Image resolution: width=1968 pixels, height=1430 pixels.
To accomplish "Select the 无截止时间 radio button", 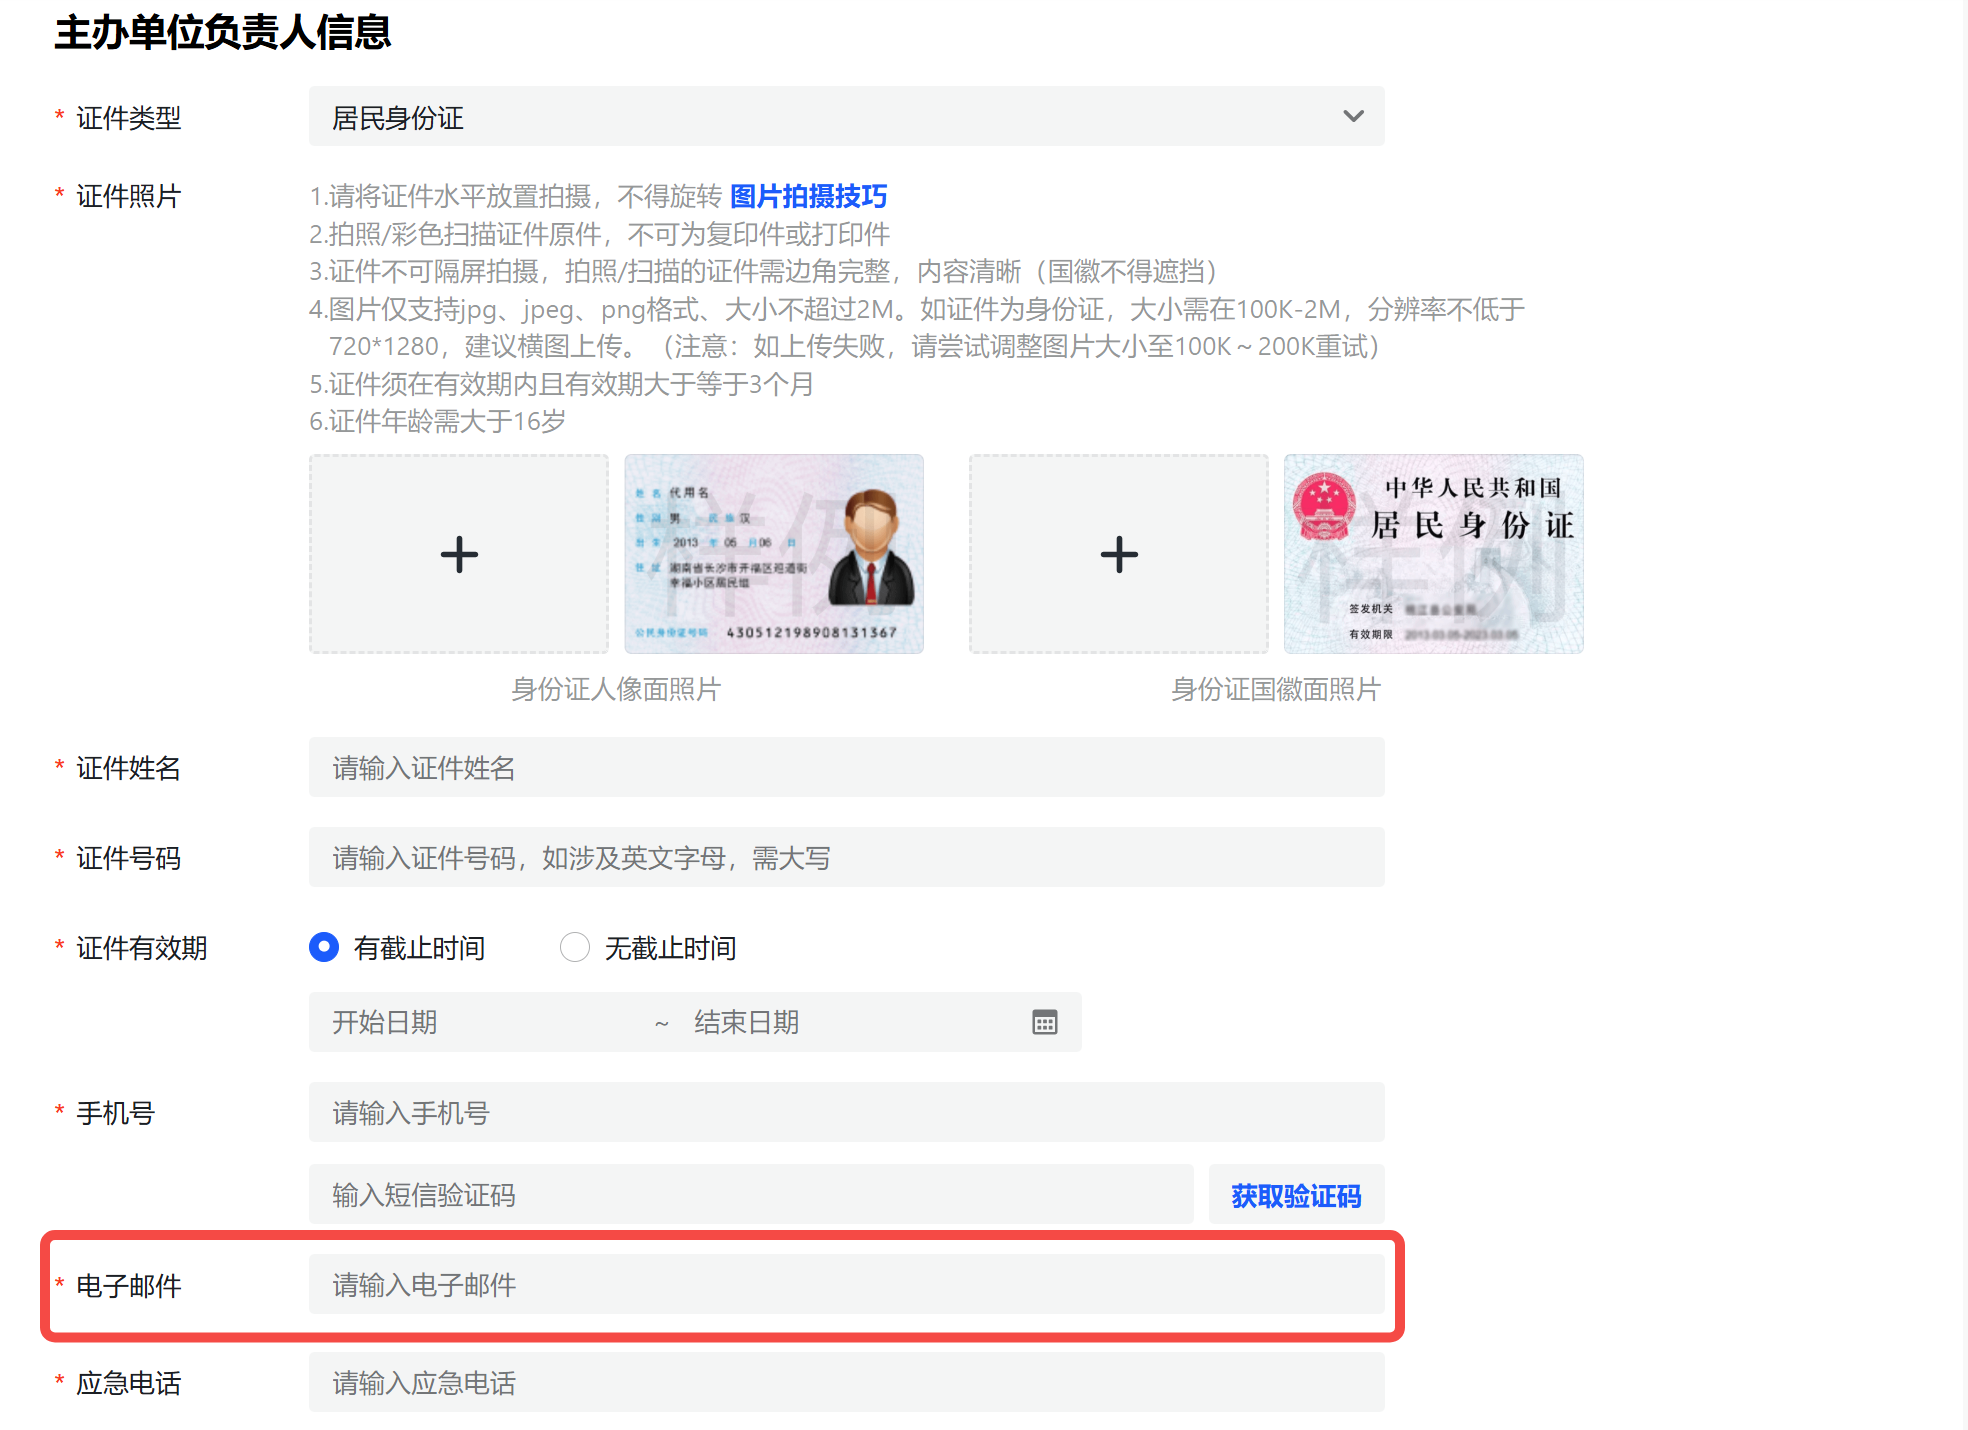I will click(575, 947).
